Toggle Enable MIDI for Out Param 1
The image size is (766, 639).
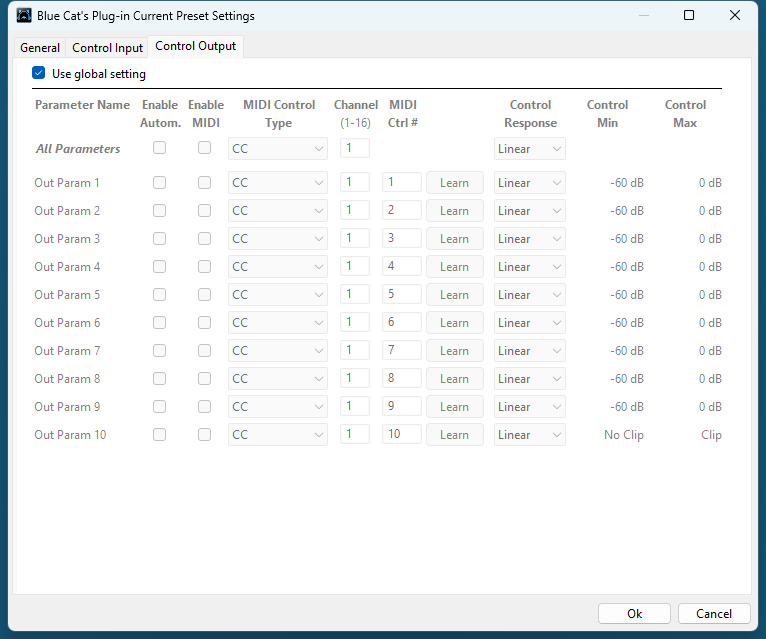pyautogui.click(x=204, y=183)
